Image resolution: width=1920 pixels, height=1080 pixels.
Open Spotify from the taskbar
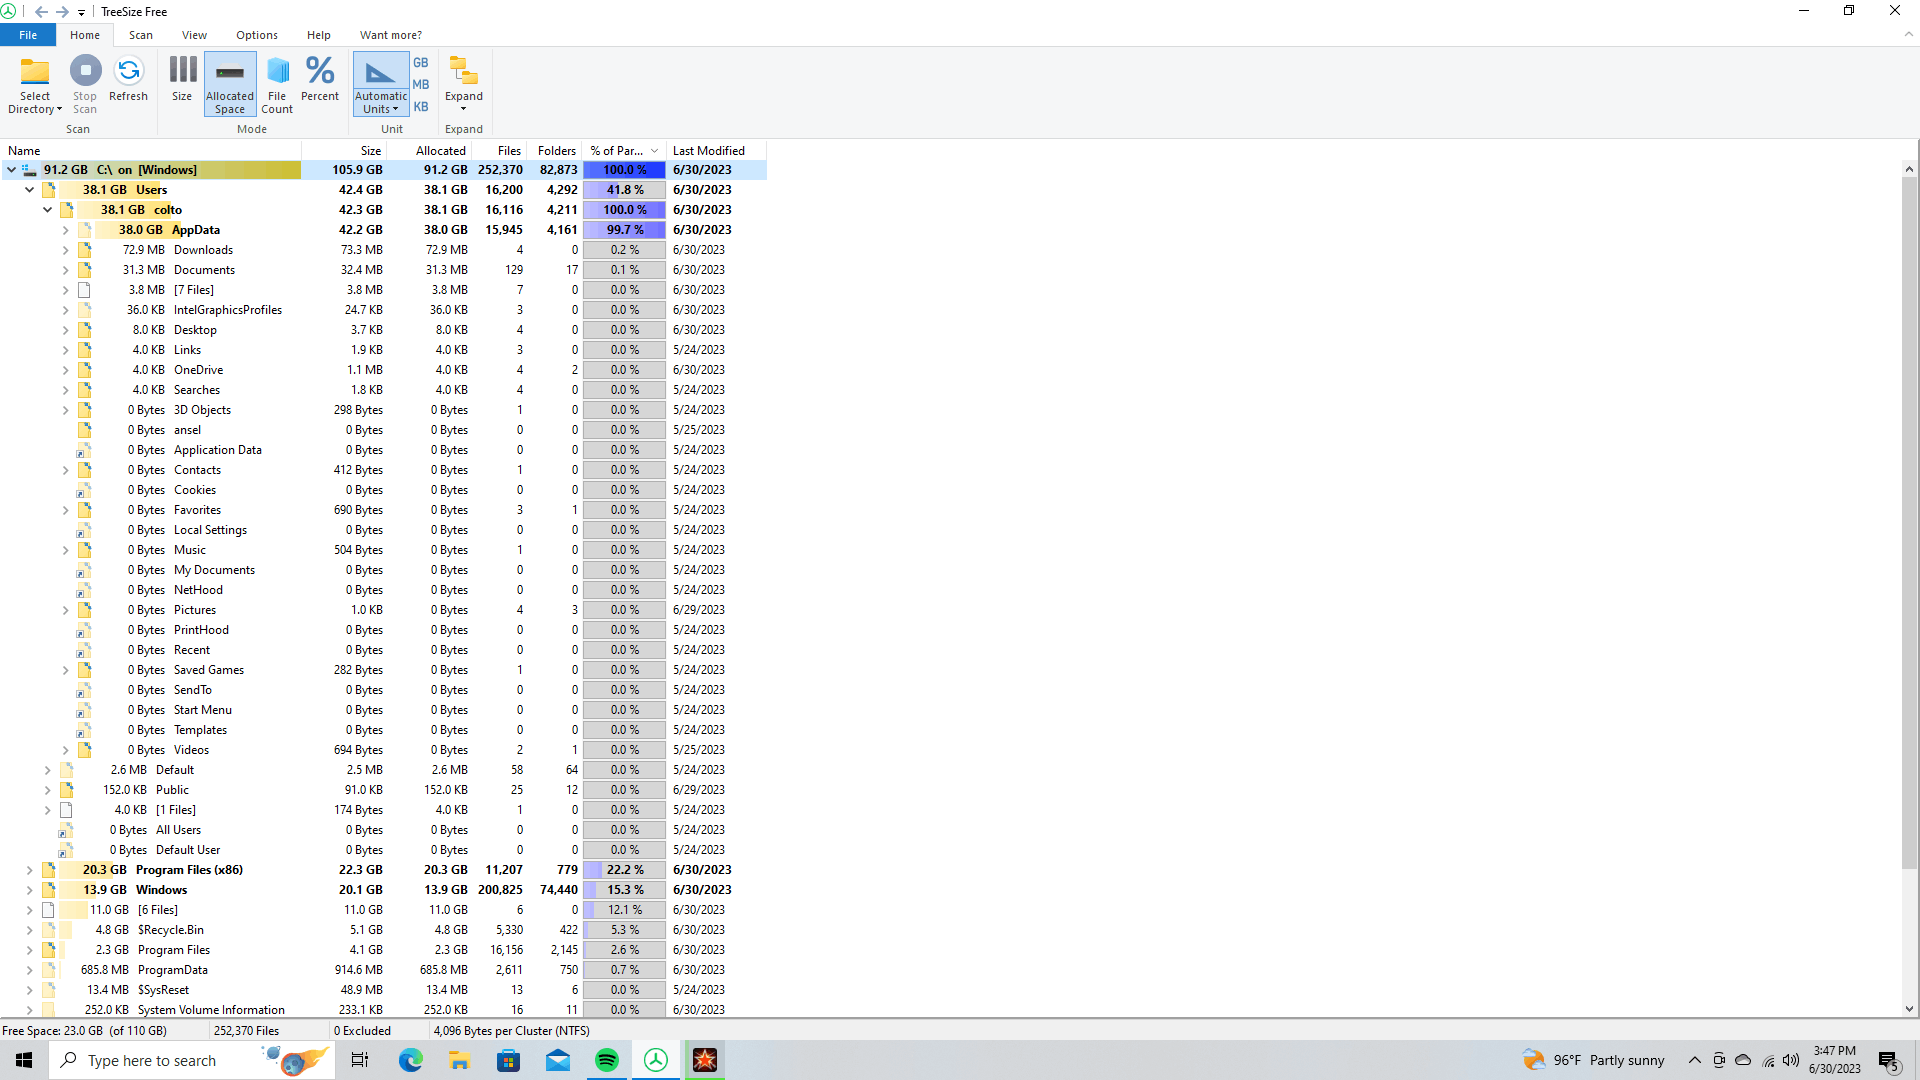(607, 1060)
